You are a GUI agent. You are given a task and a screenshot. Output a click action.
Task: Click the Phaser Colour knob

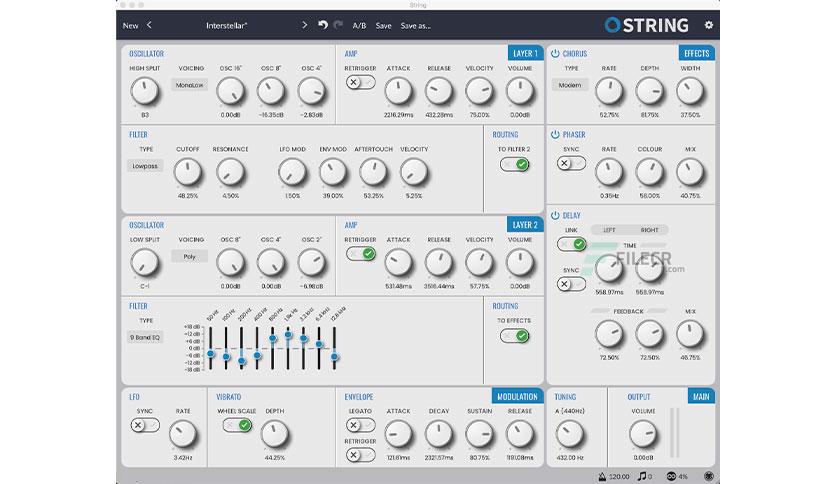[649, 172]
